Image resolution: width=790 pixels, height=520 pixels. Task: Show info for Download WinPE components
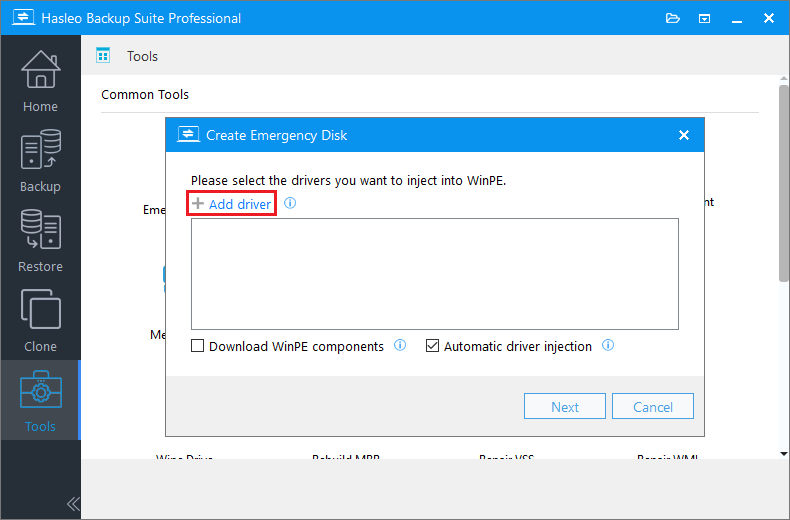pos(400,345)
